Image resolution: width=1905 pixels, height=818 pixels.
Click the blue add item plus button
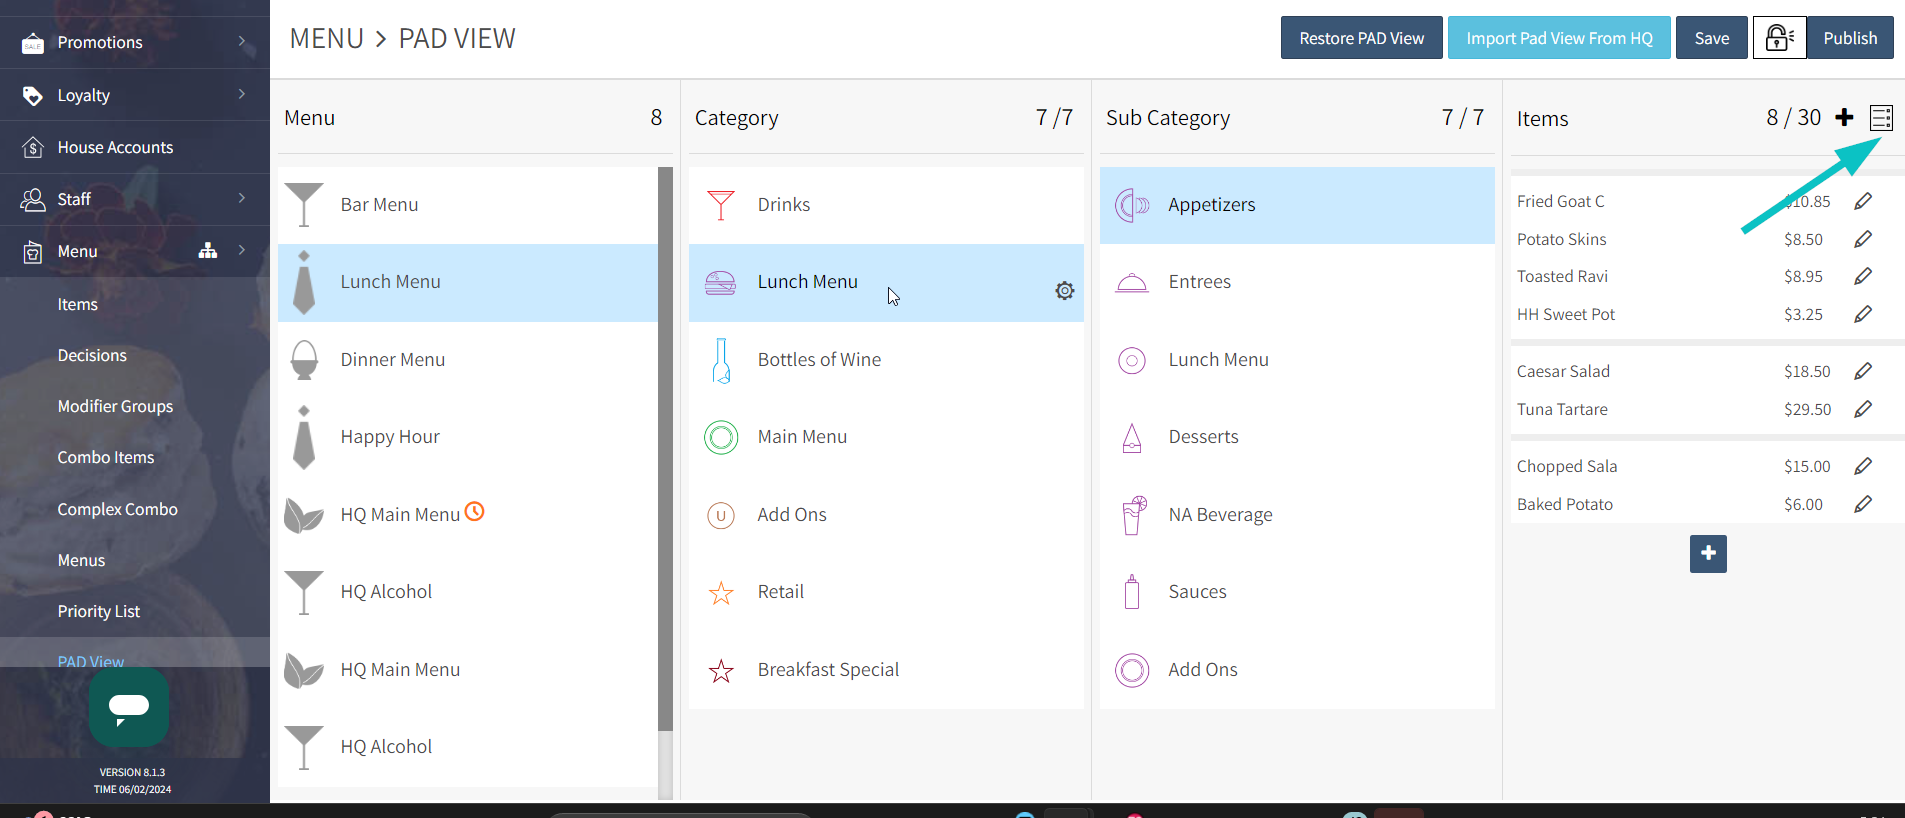(1707, 553)
